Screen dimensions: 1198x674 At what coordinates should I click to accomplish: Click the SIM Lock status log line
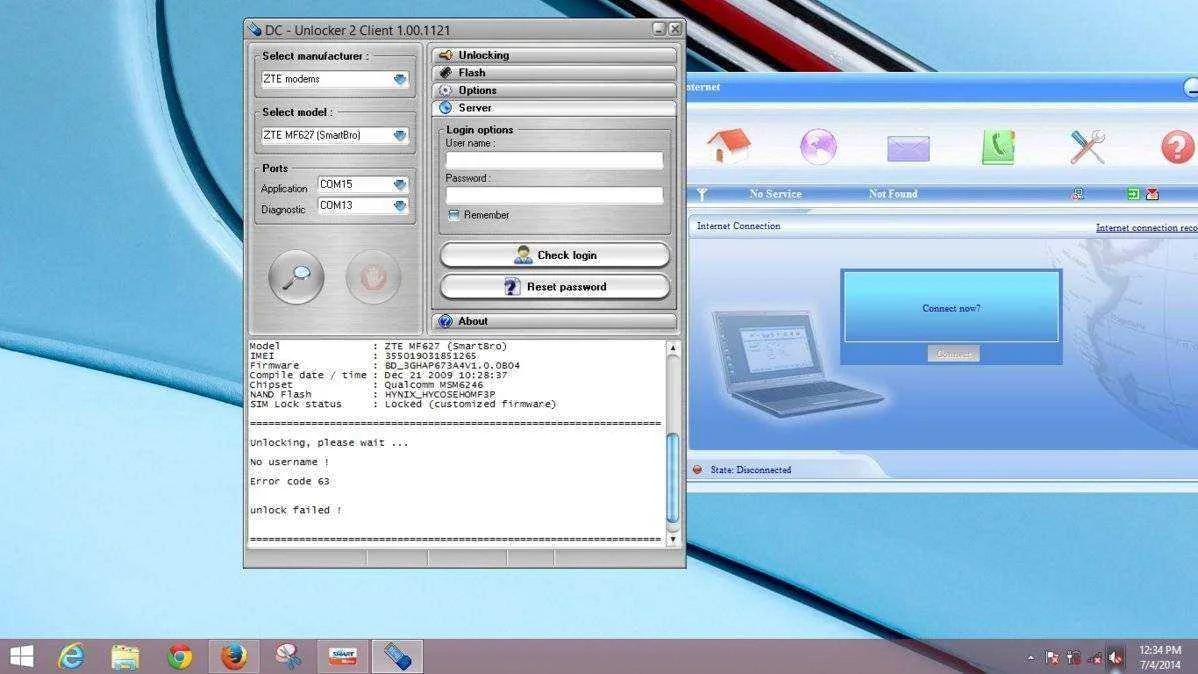click(x=403, y=404)
